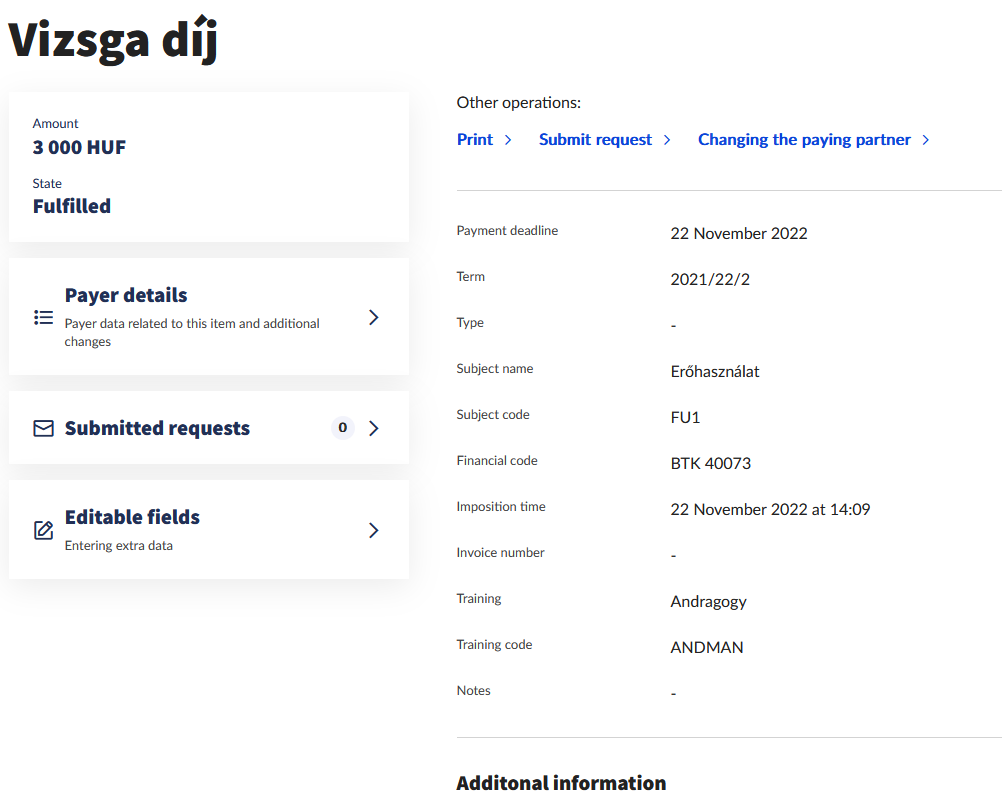
Task: Click the 3 000 HUF amount value
Action: tap(79, 148)
